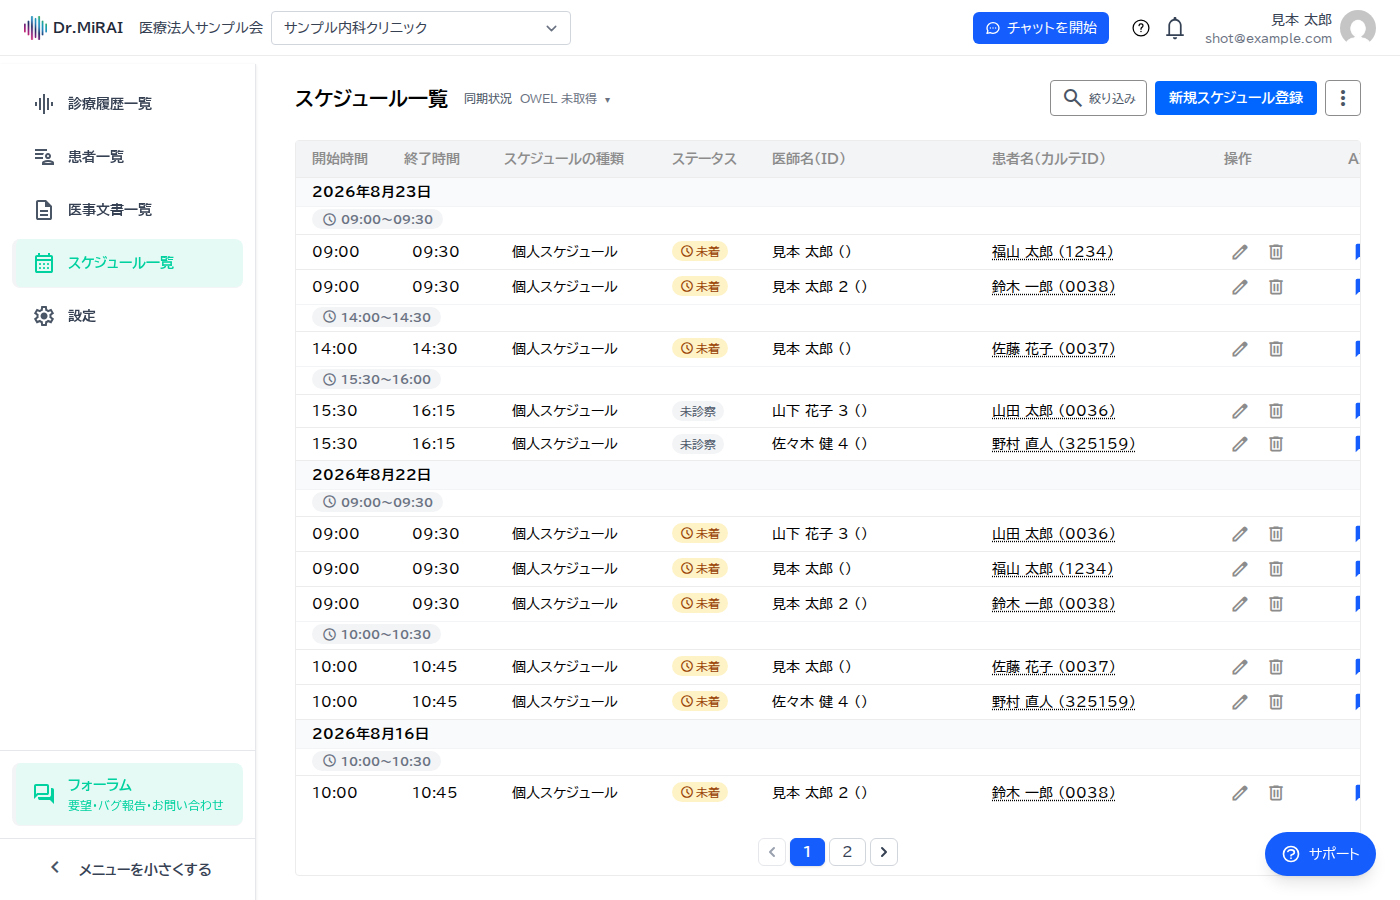Click the Dr.MiRAI logo
This screenshot has width=1400, height=900.
(x=73, y=28)
